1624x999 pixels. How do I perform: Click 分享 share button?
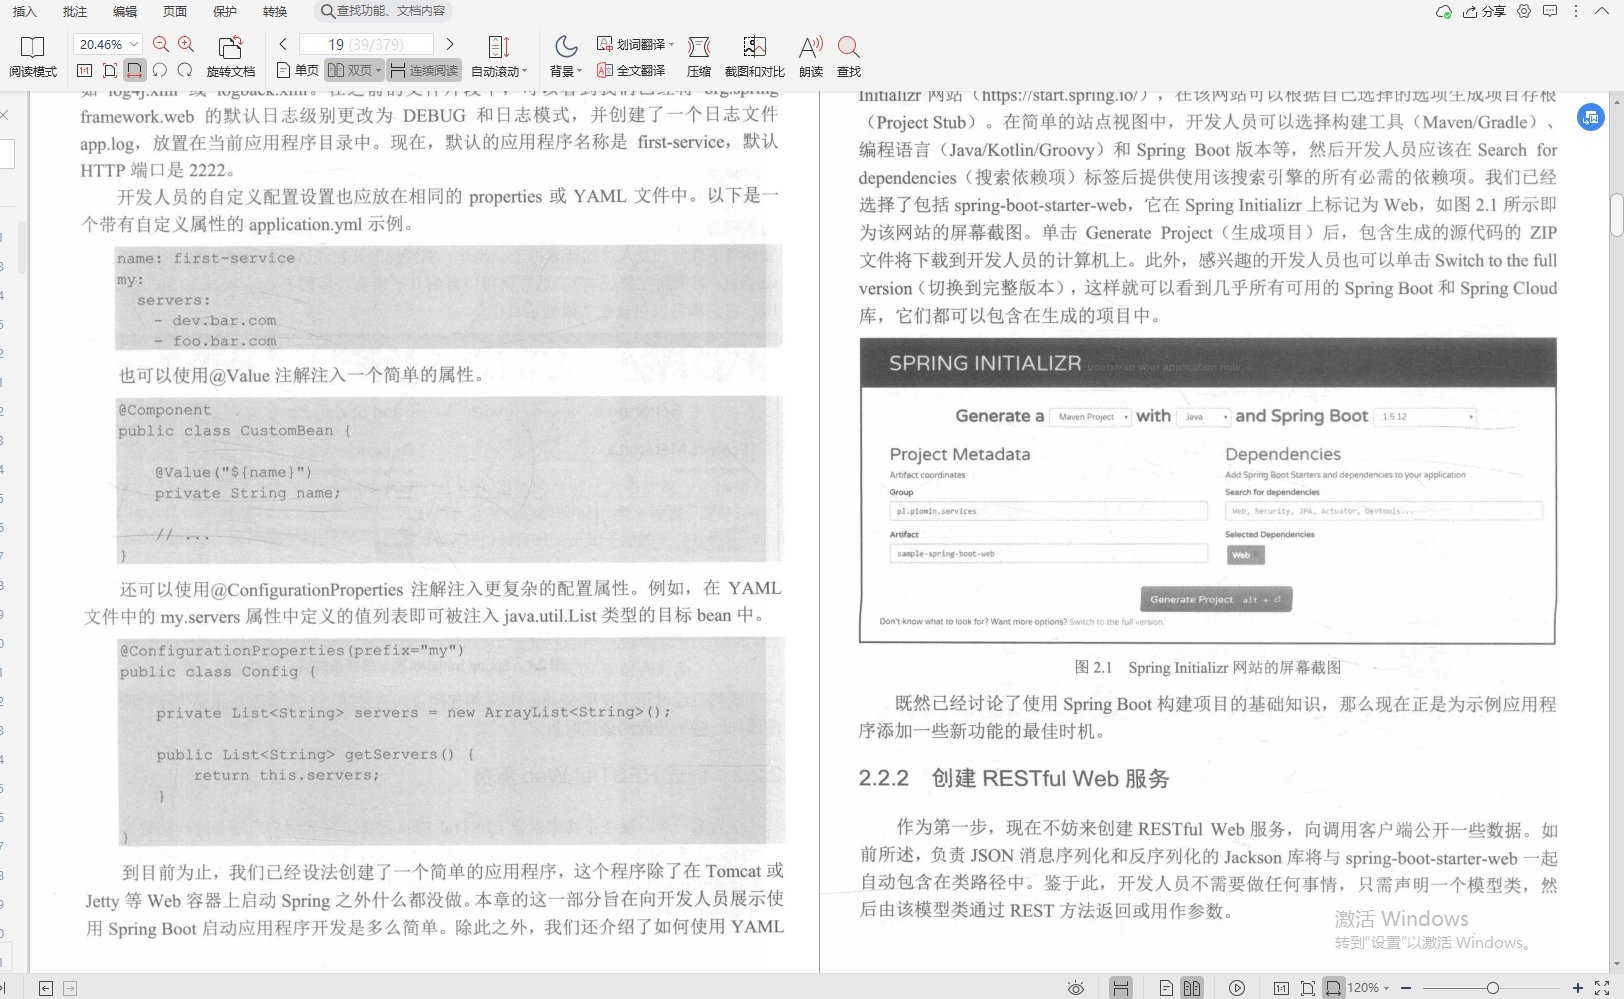(1484, 12)
